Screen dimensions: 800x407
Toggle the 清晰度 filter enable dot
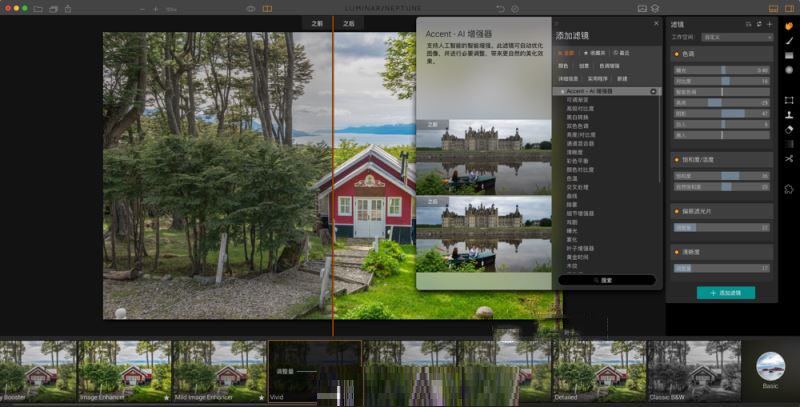[677, 252]
